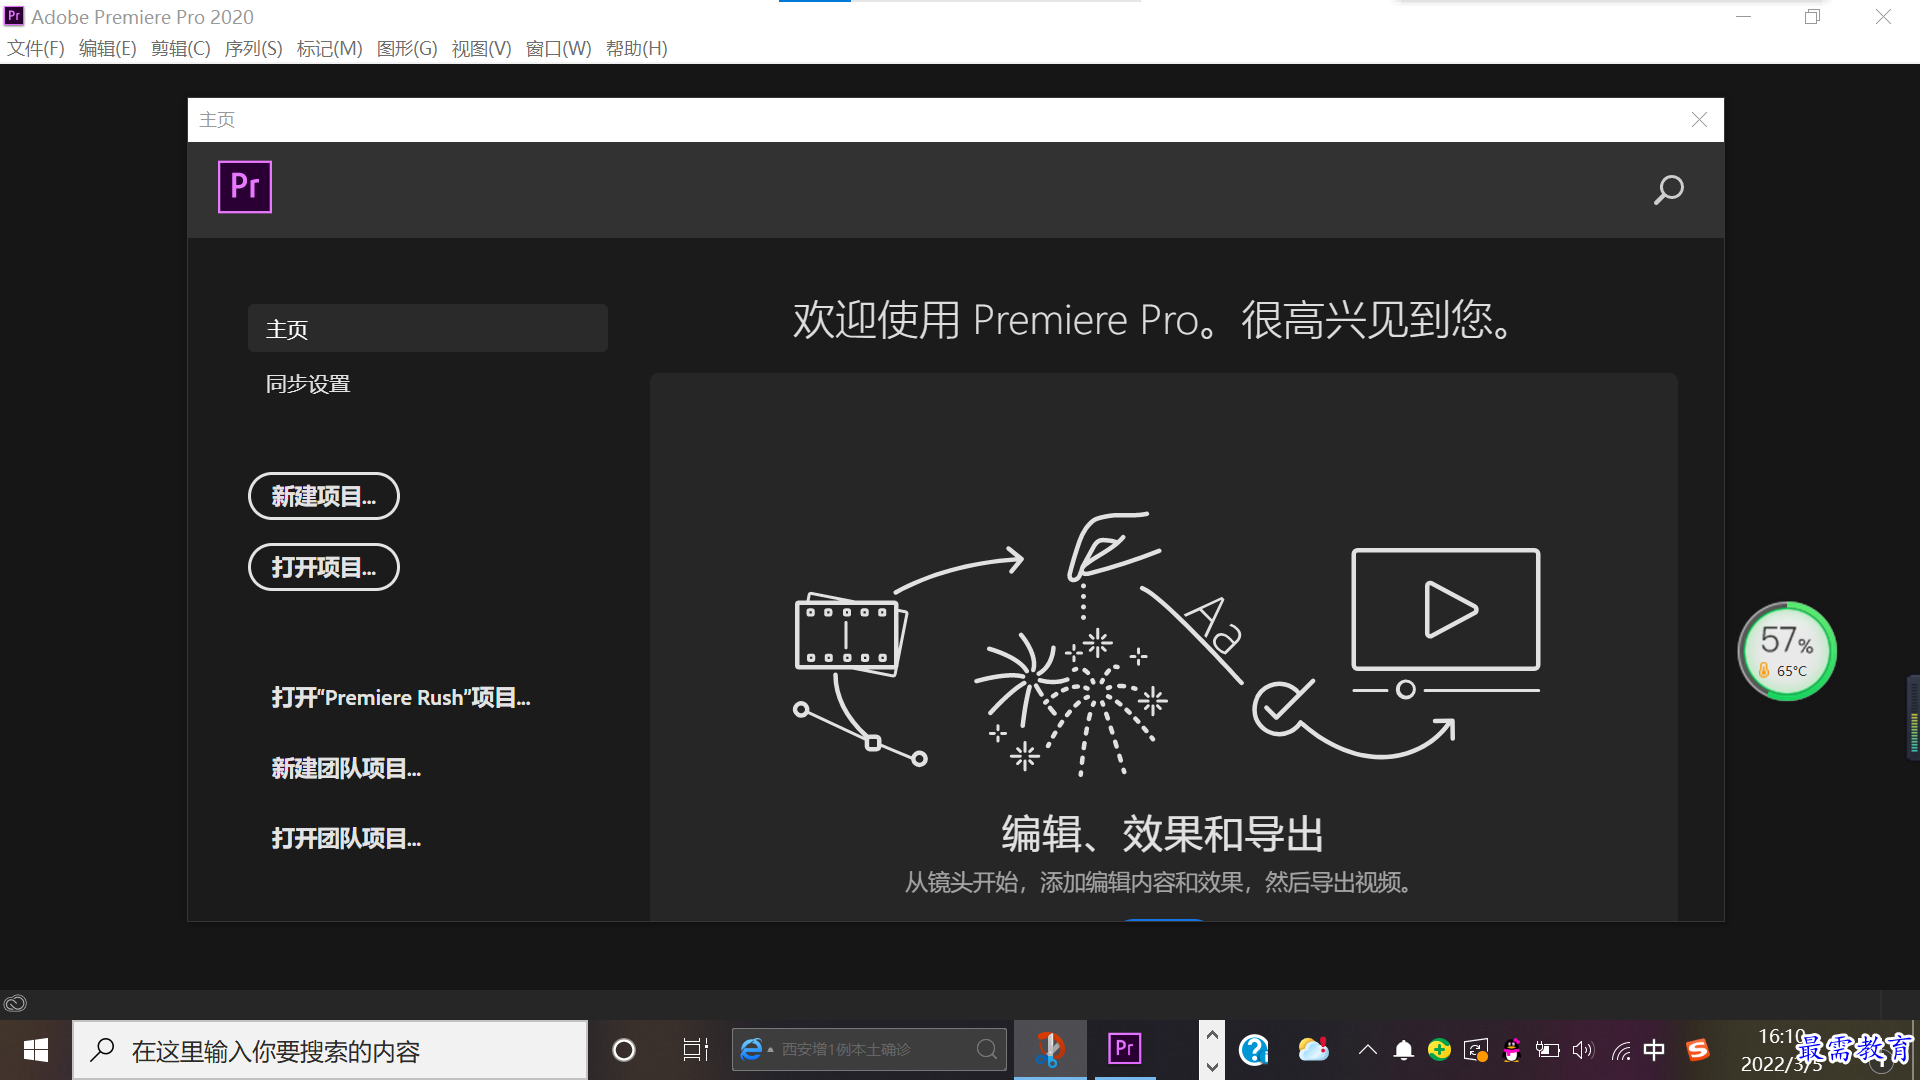Click taskbar toolbar up arrow
The image size is (1920, 1080).
click(1212, 1035)
